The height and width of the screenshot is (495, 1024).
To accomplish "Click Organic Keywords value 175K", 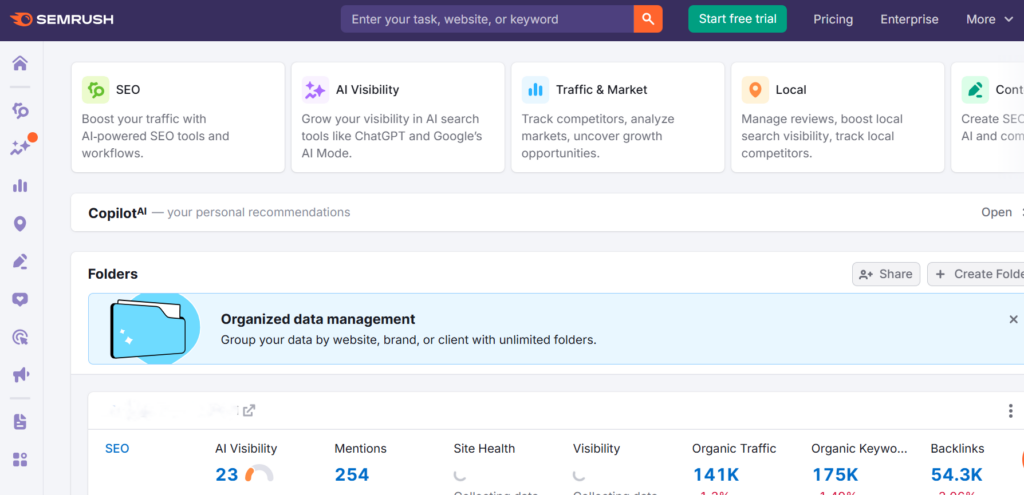I will (835, 474).
